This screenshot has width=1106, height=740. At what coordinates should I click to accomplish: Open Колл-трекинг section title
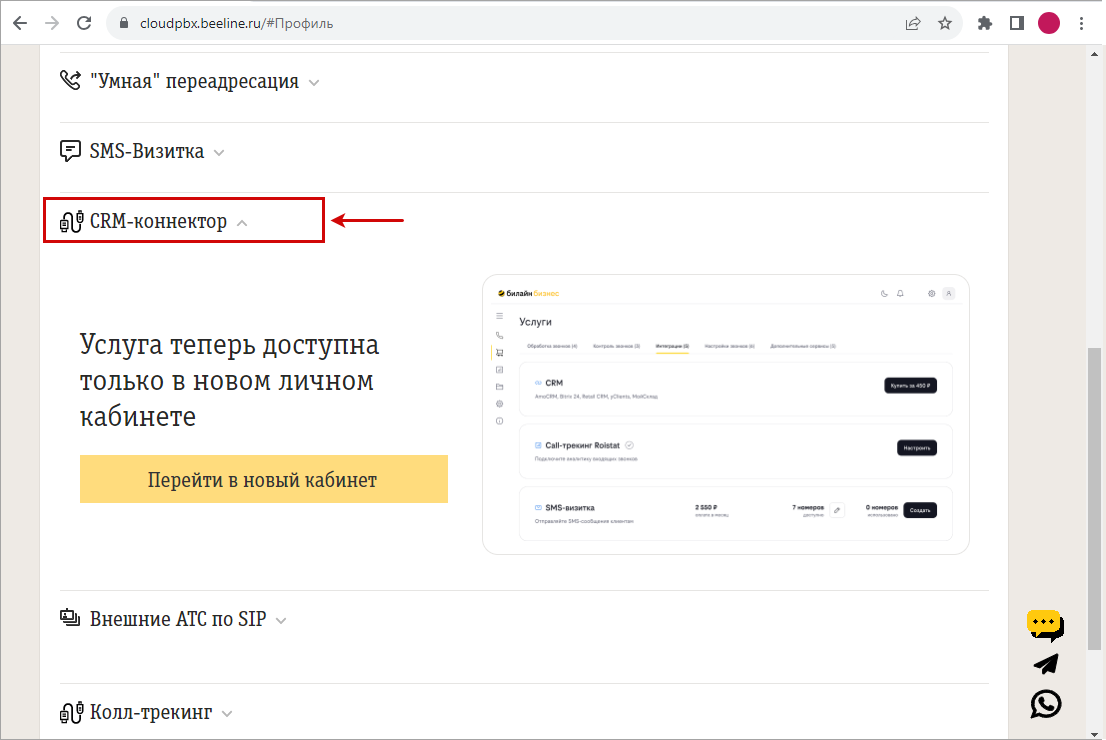coord(151,712)
